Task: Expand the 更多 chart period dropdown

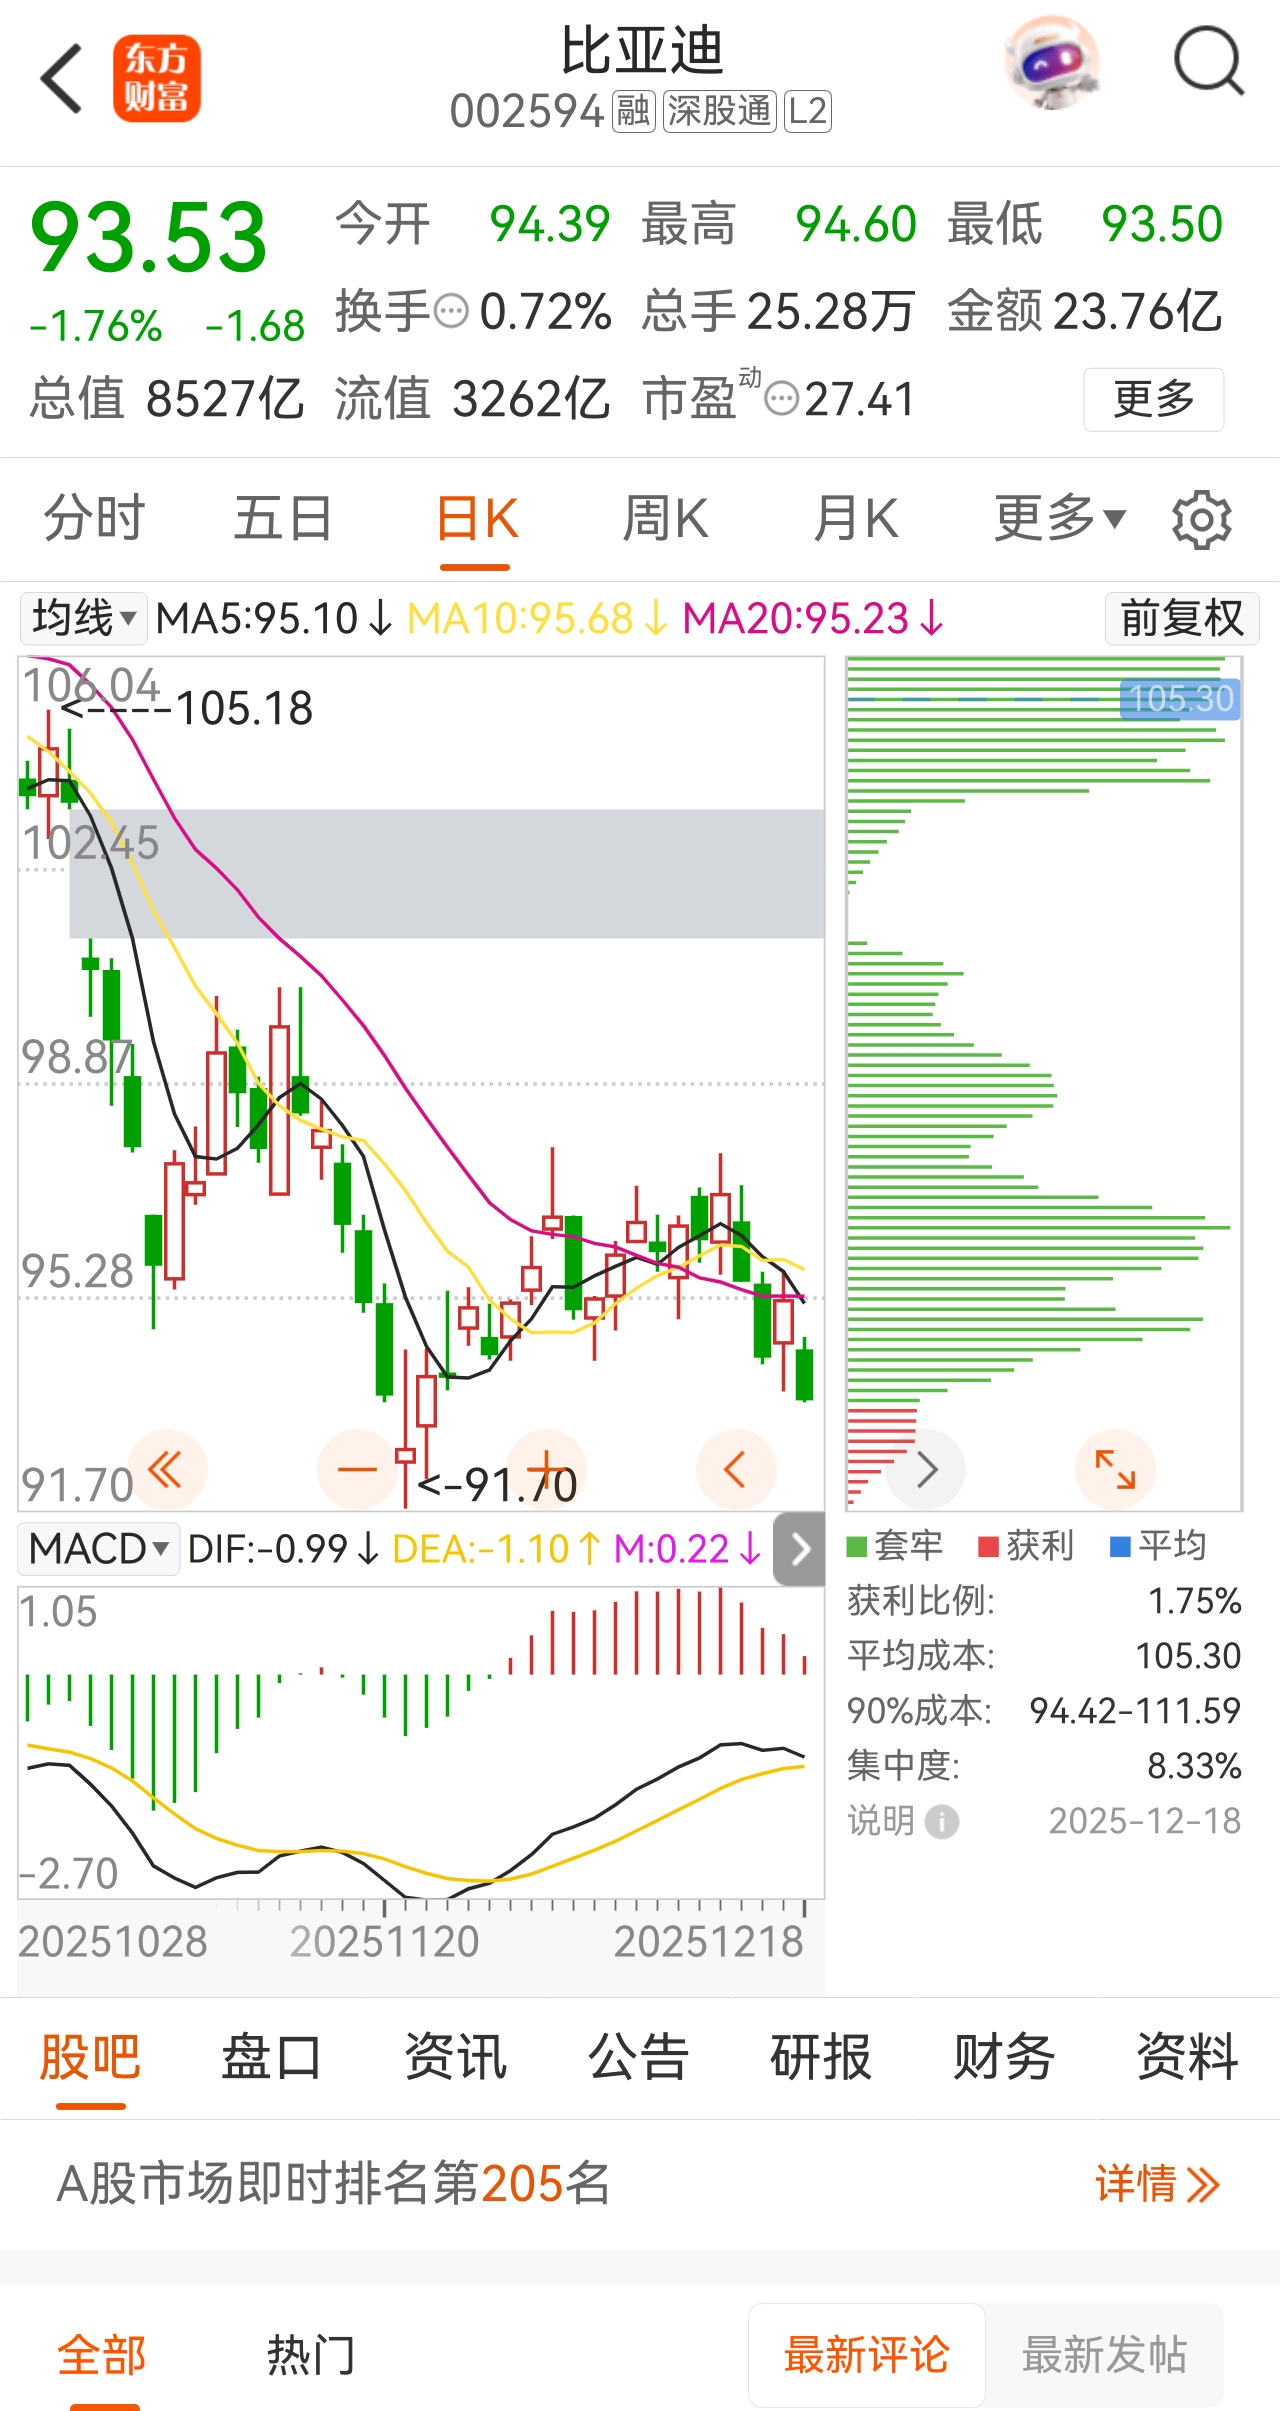Action: tap(1060, 518)
